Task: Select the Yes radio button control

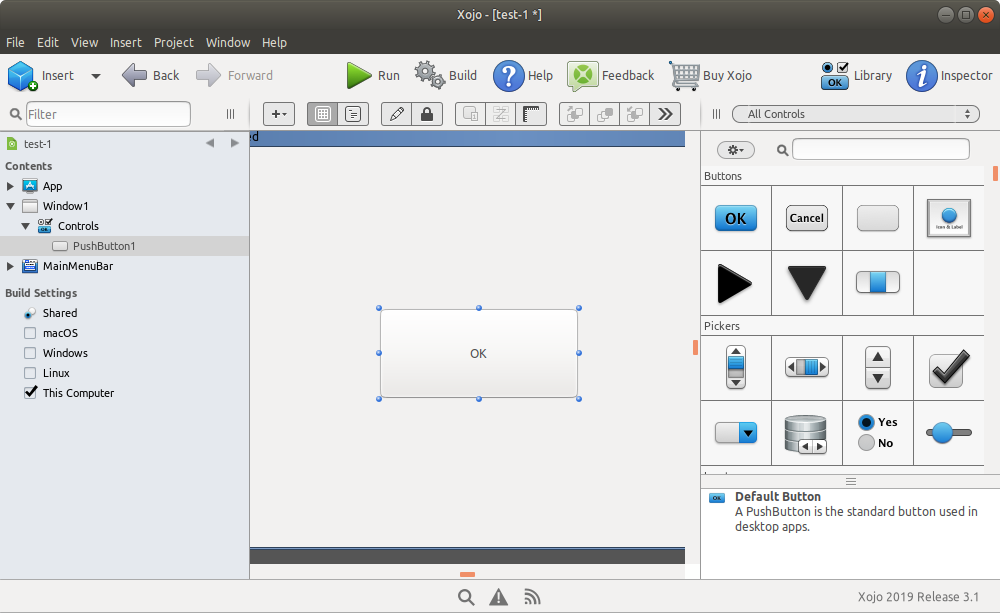Action: tap(878, 422)
